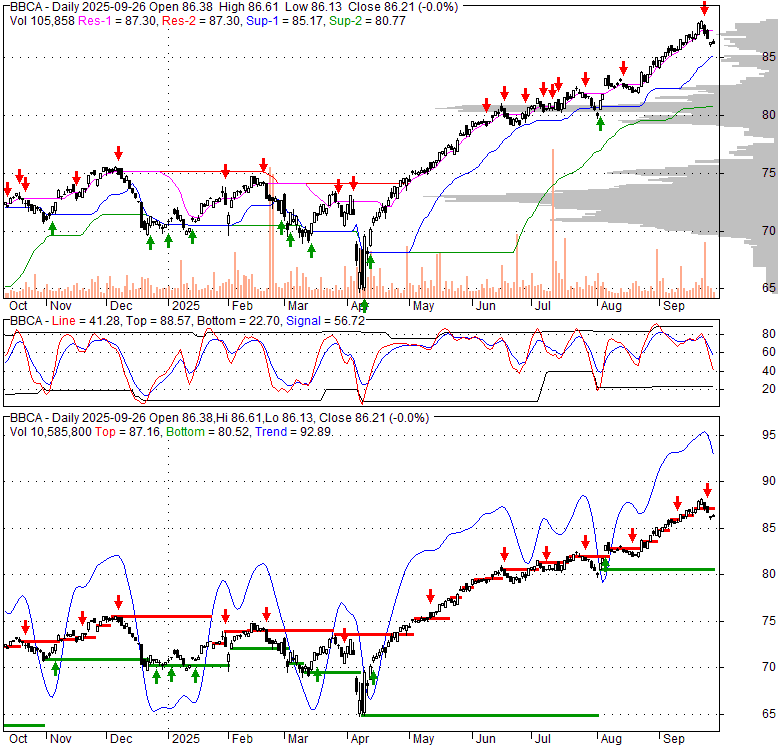Screen dimensions: 780x745
Task: Click the May label on top chart time axis
Action: coord(423,305)
